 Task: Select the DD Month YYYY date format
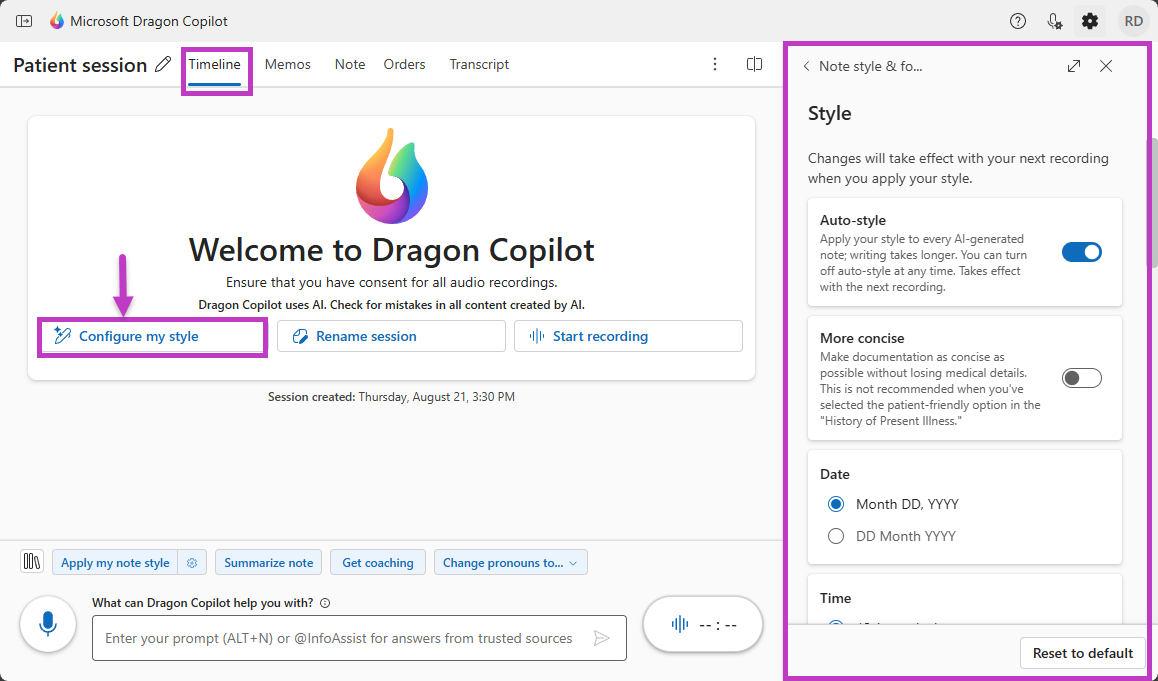coord(836,535)
